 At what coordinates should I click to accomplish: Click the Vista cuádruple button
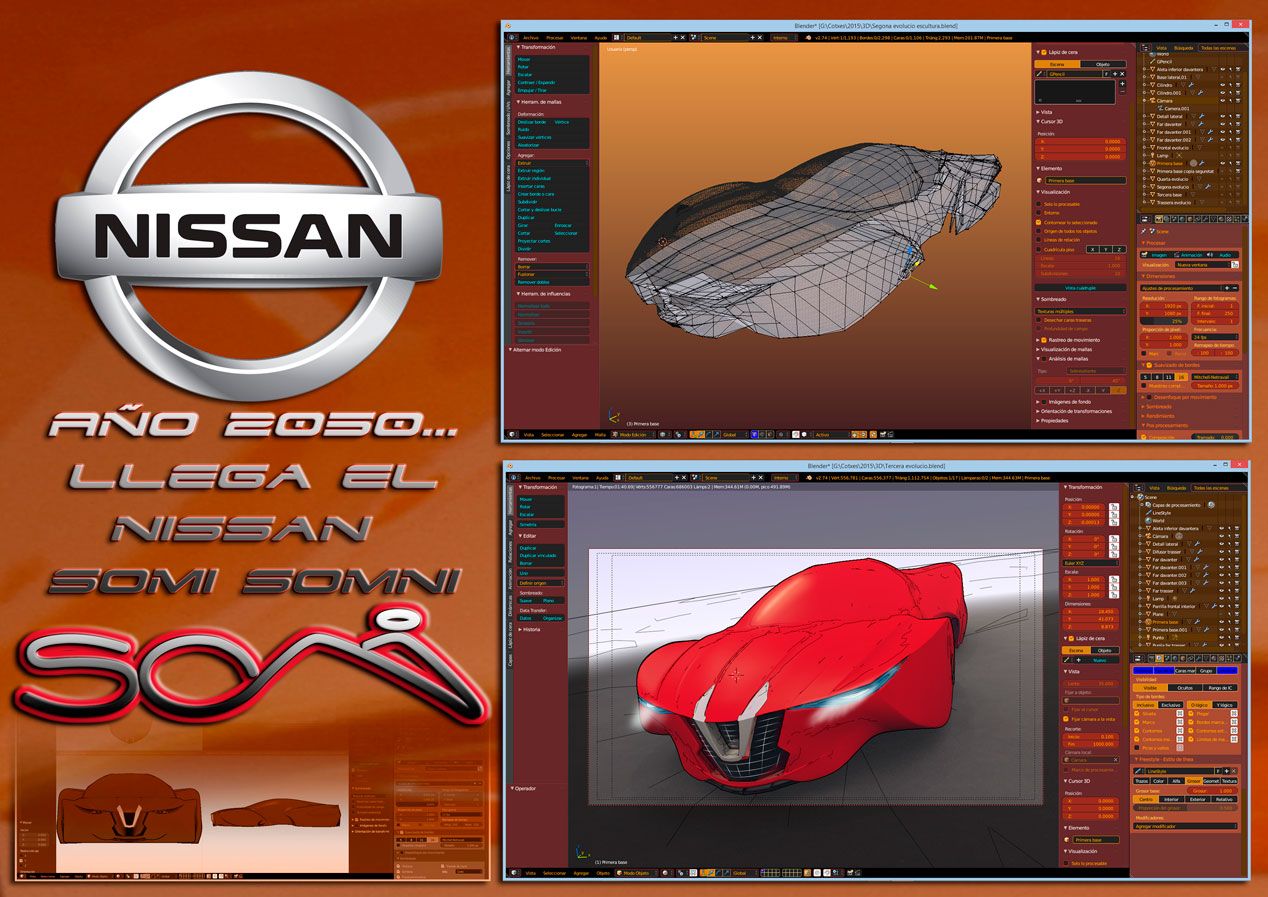coord(1080,287)
